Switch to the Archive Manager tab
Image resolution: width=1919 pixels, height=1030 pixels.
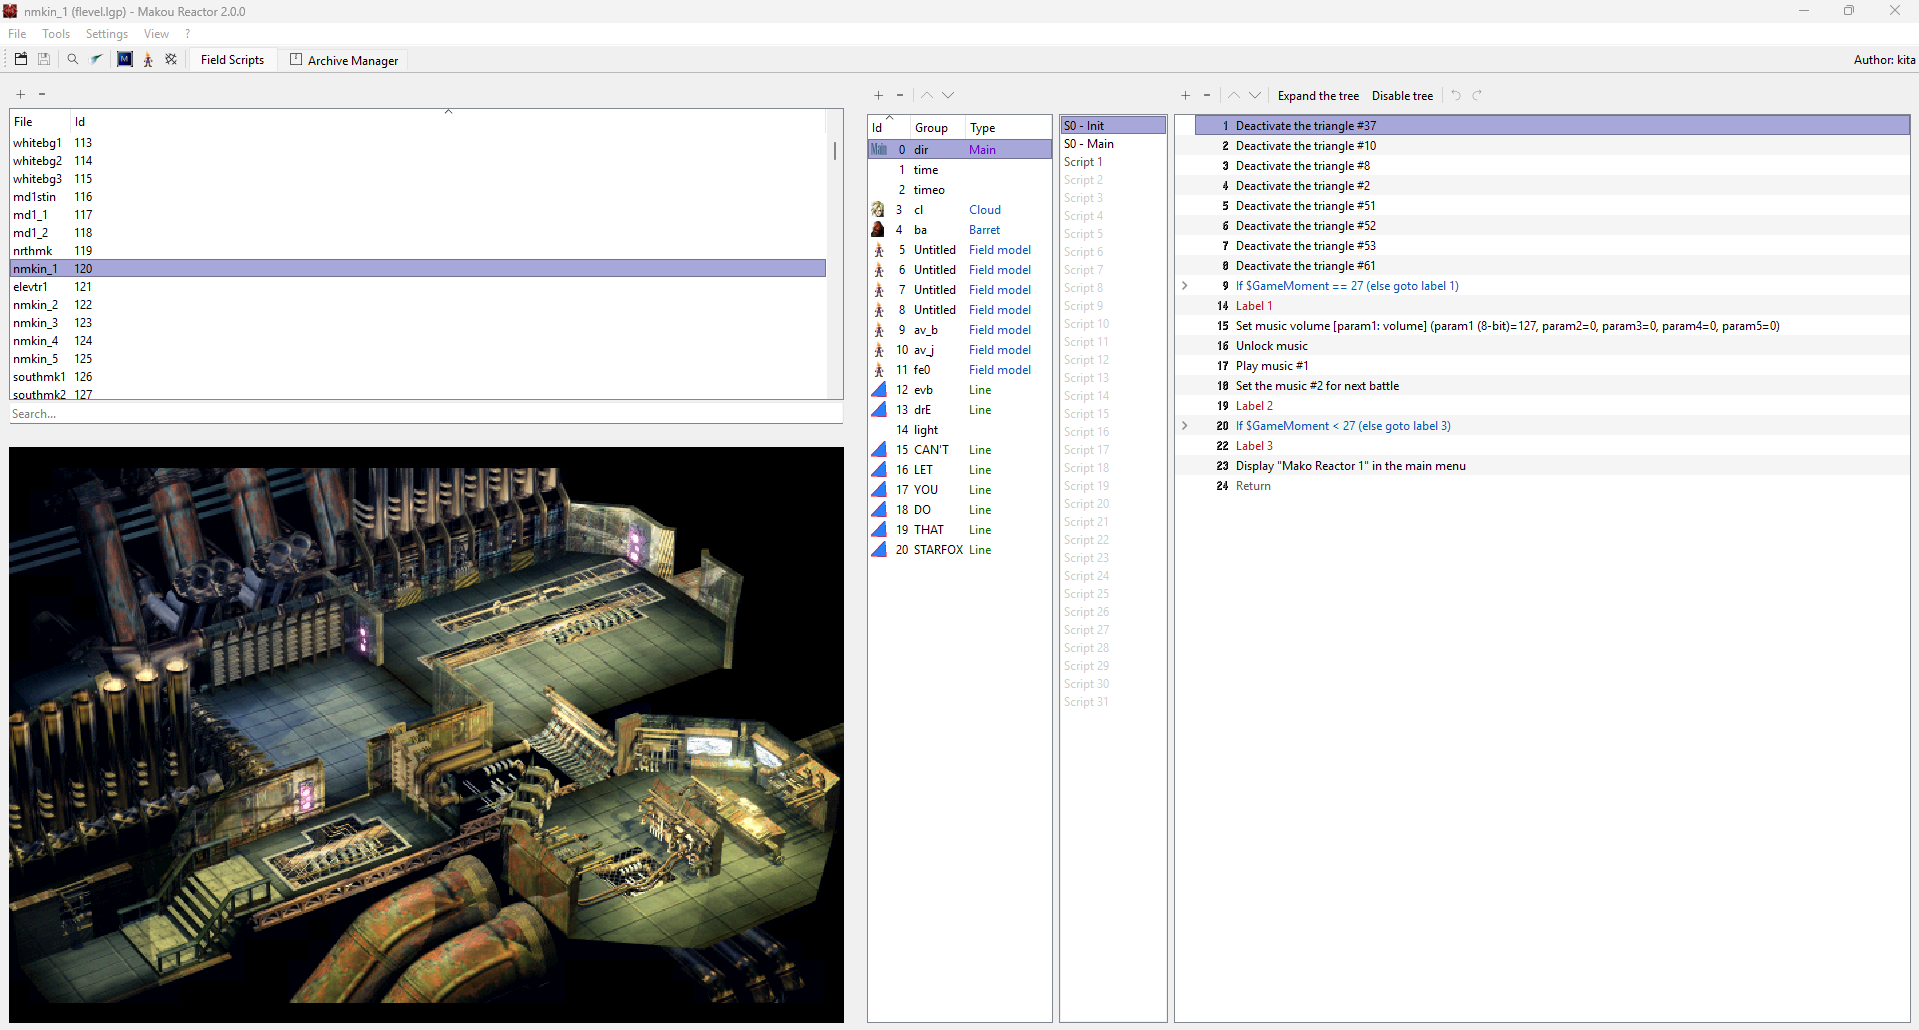[344, 60]
